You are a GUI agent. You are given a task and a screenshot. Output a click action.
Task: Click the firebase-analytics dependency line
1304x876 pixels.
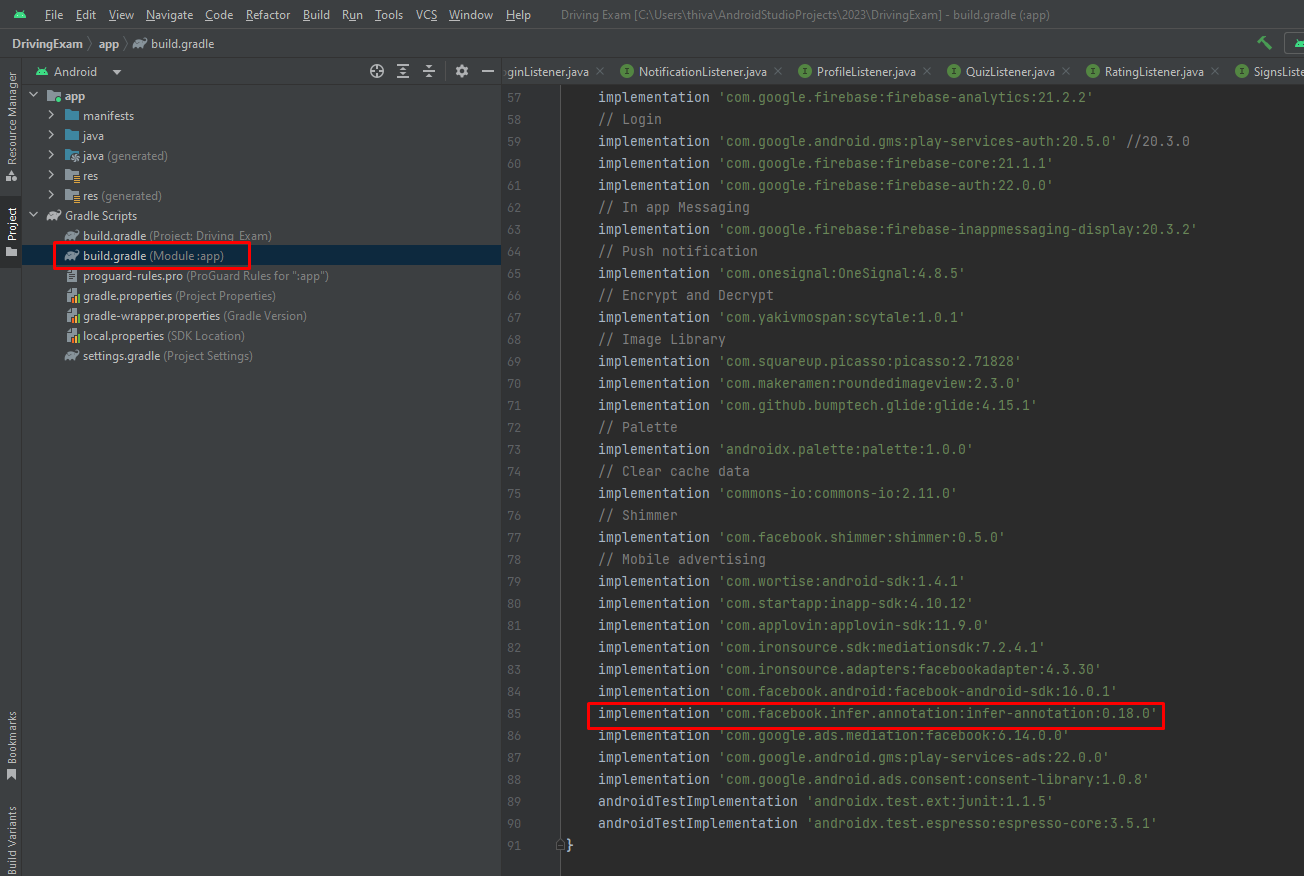click(x=845, y=98)
